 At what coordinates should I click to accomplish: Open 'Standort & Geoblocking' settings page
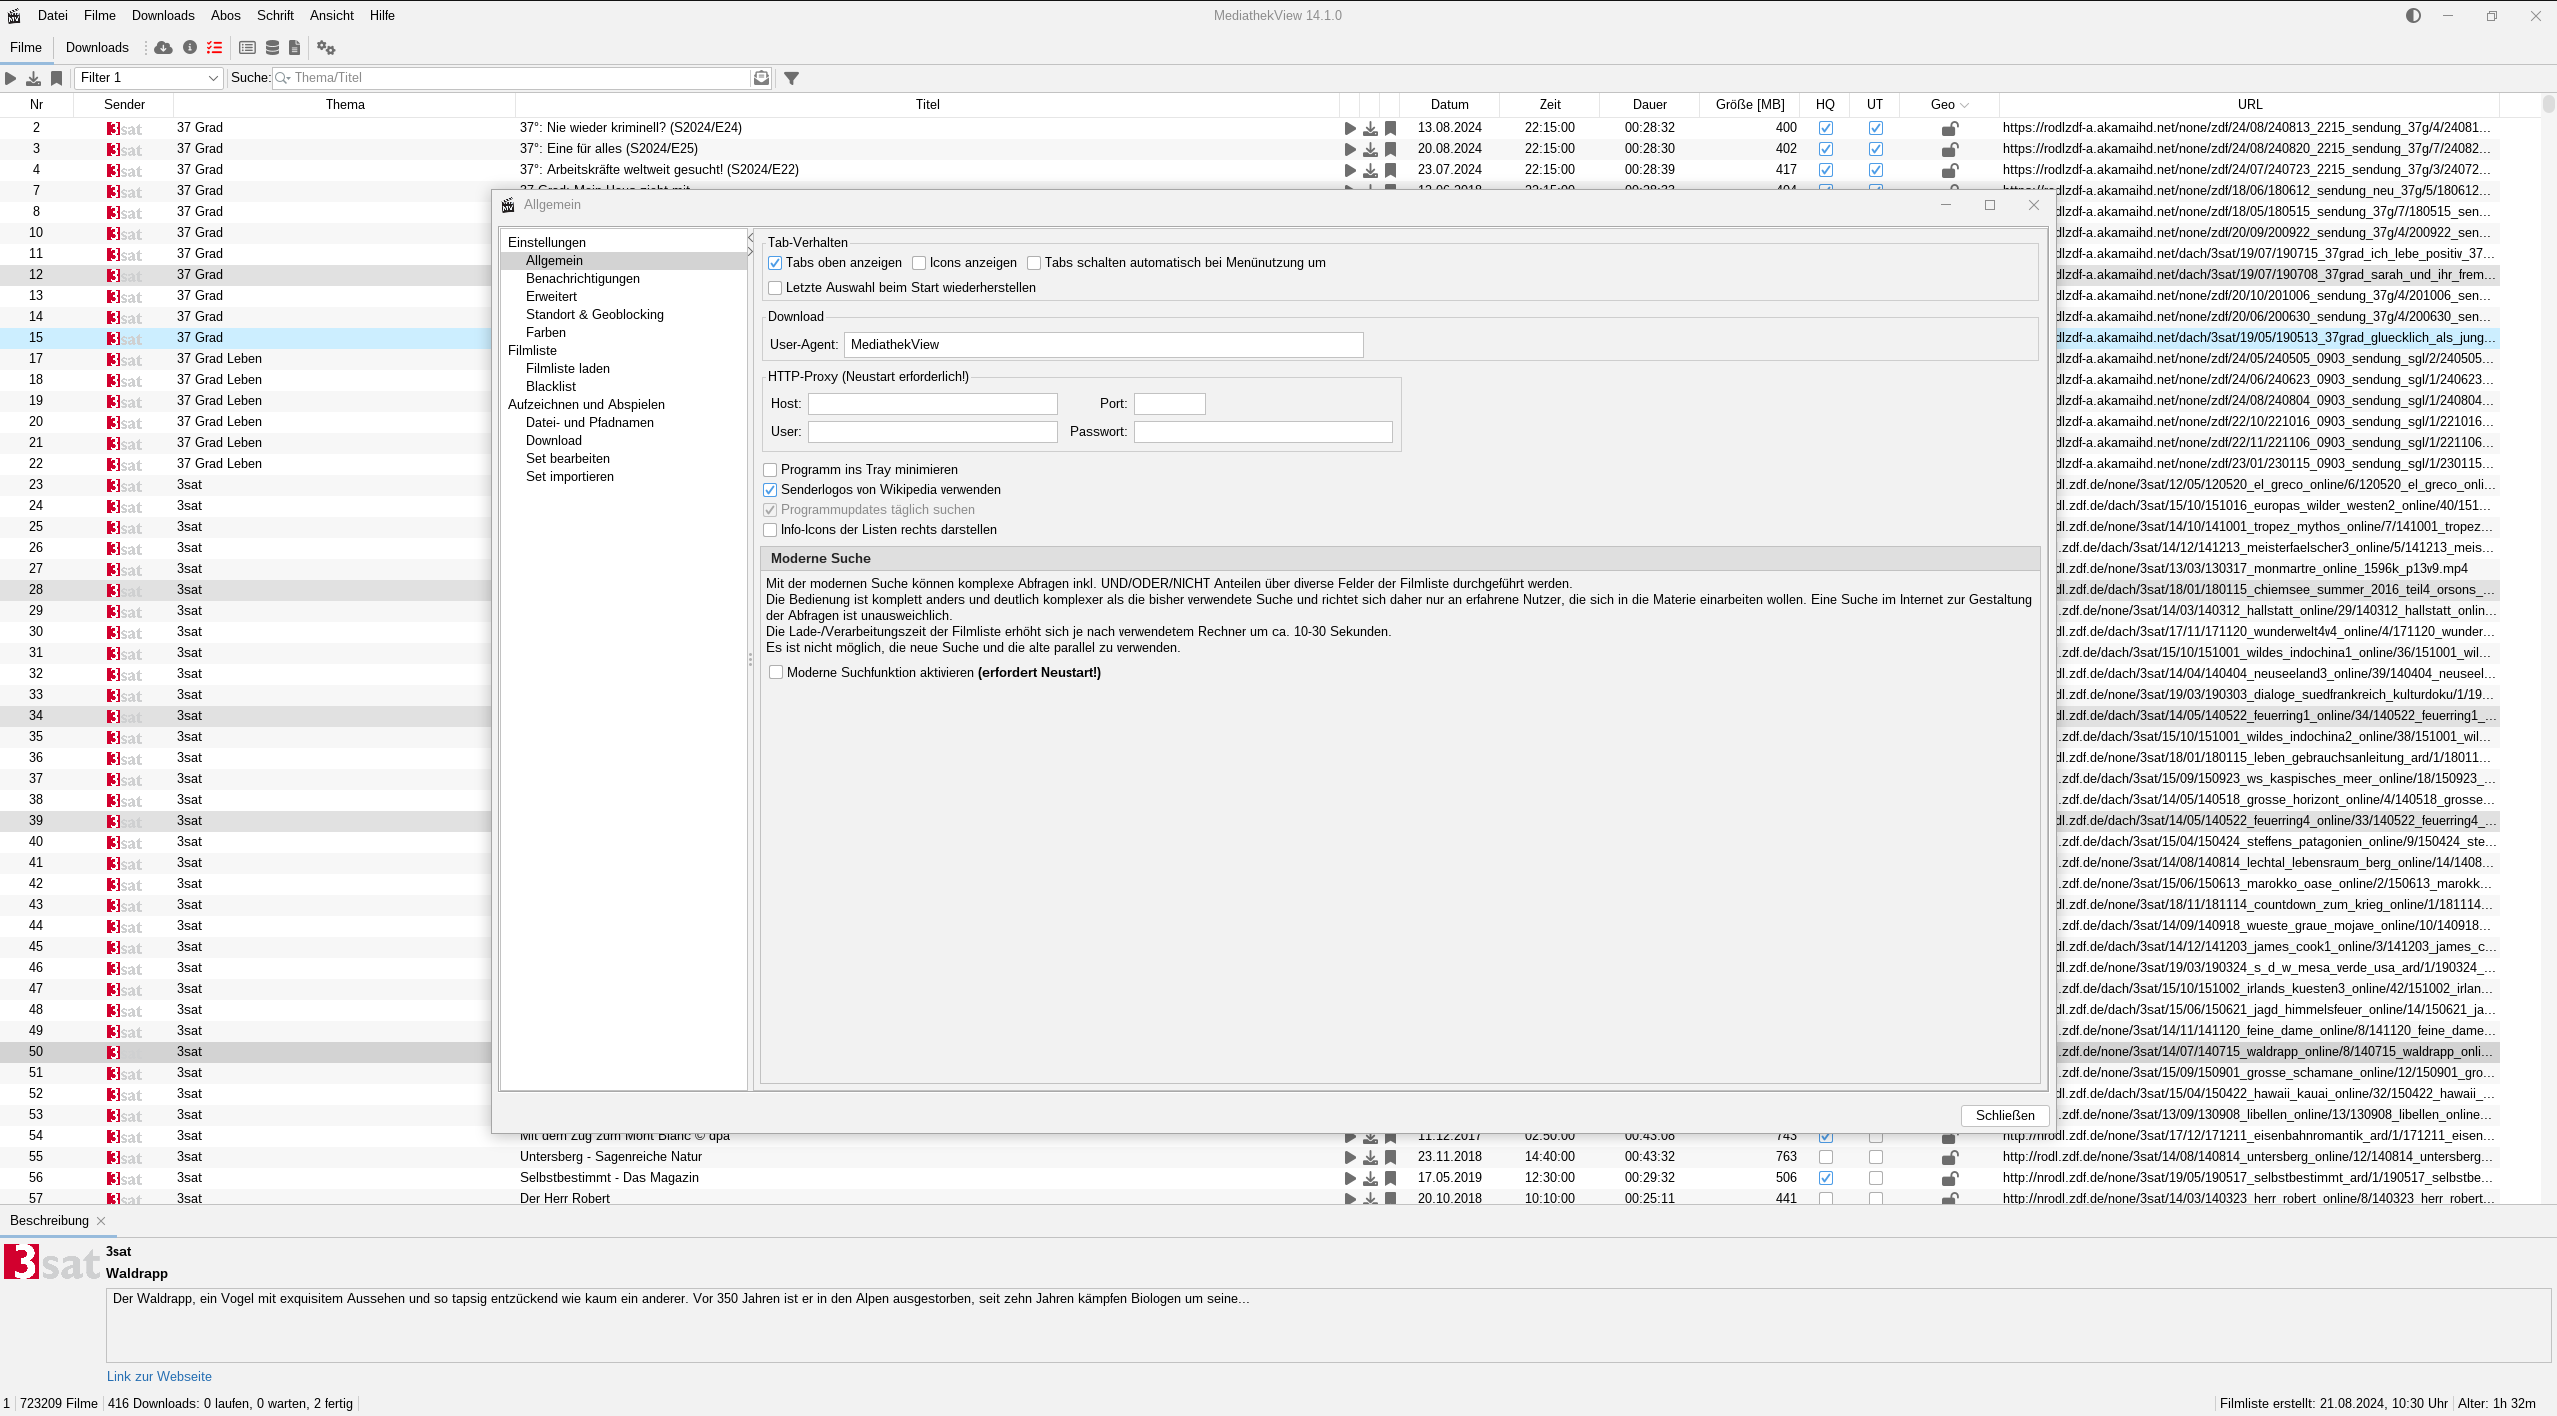[x=595, y=315]
